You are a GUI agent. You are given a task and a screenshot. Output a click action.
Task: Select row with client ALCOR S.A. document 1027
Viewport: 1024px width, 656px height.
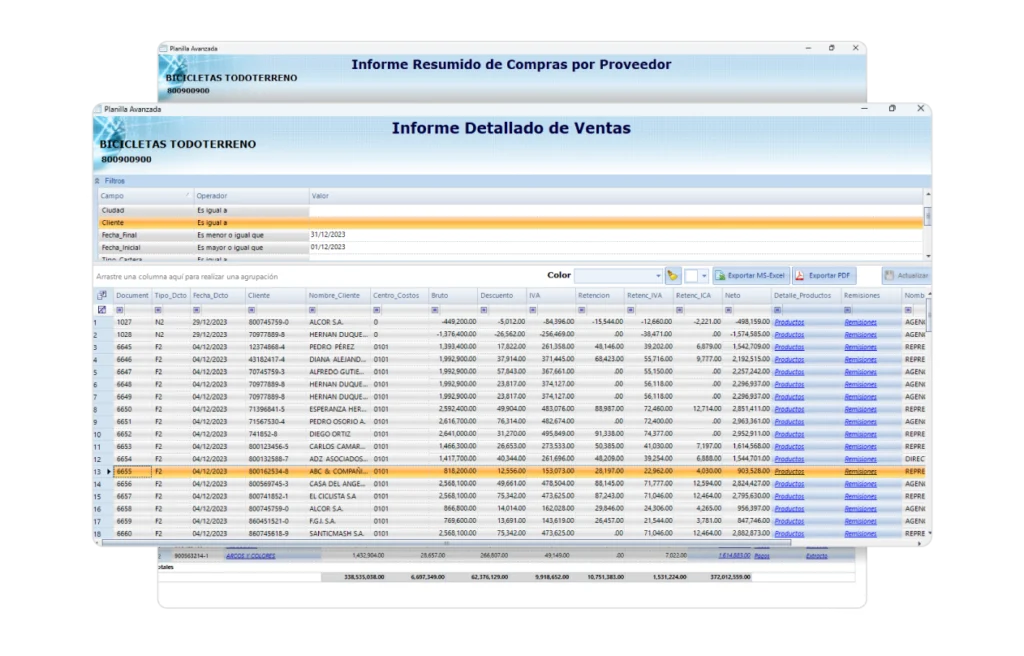[x=509, y=322]
